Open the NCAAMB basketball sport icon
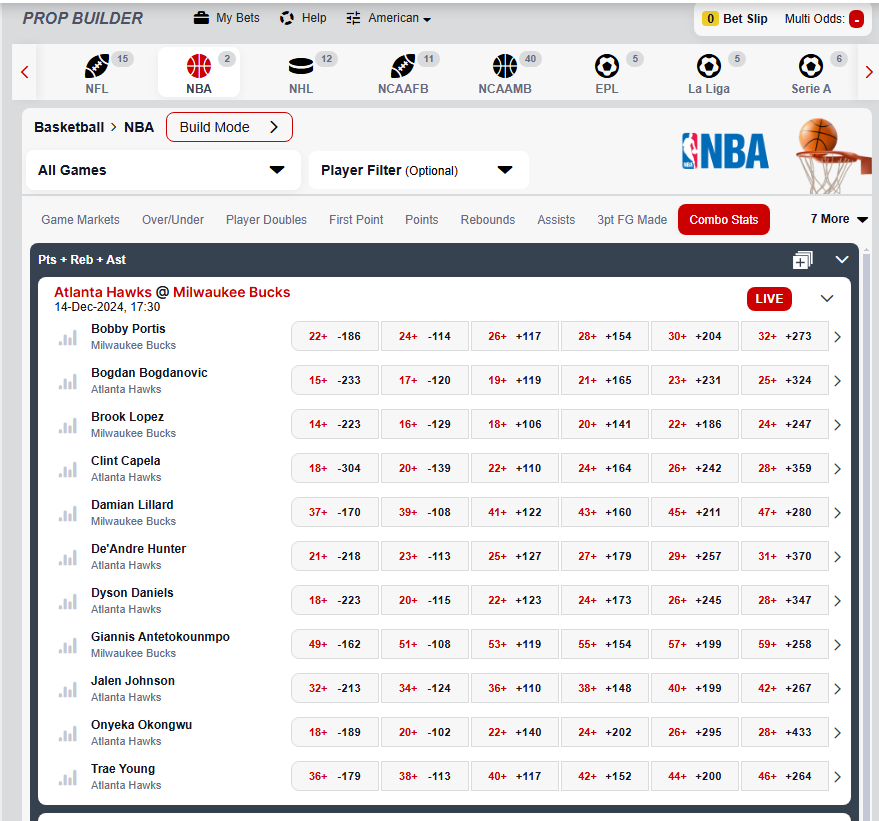This screenshot has height=821, width=879. pyautogui.click(x=505, y=67)
